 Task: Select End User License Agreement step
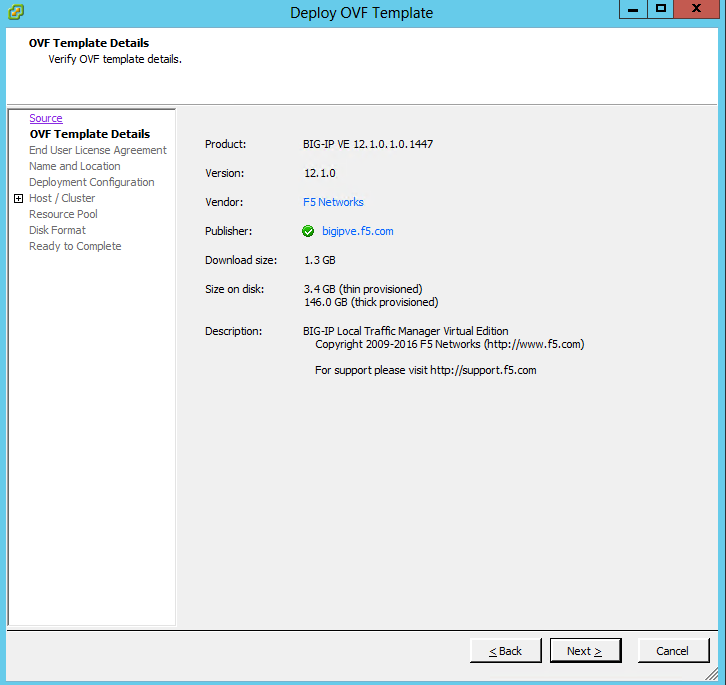click(98, 150)
